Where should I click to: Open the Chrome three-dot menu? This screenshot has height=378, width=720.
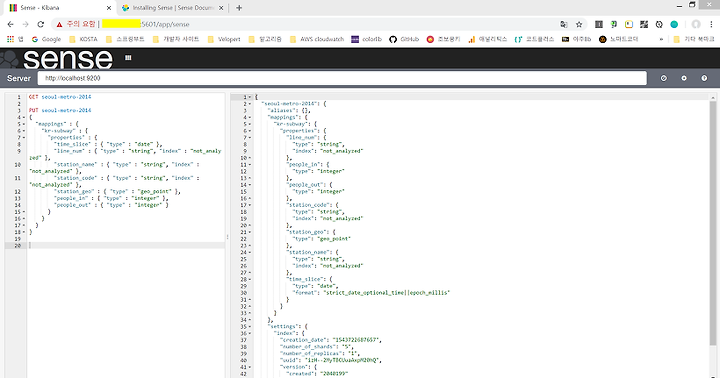711,24
